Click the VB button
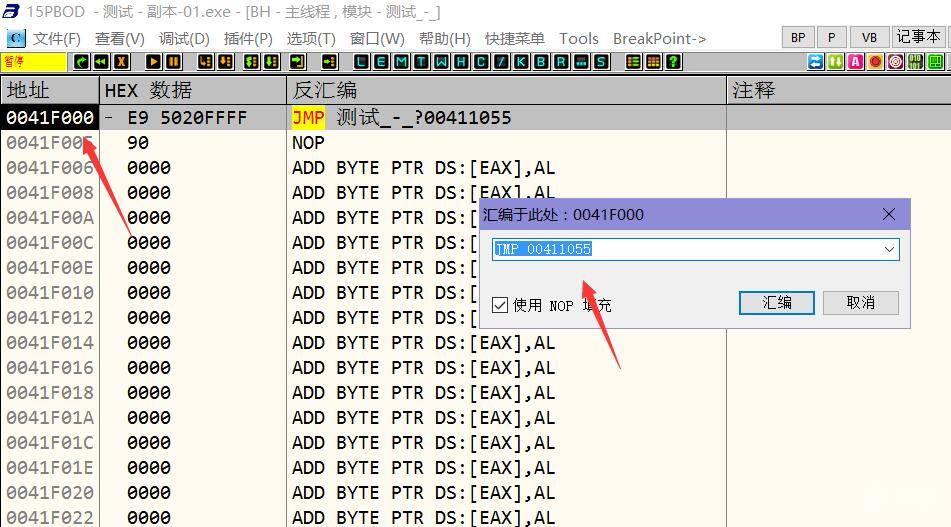This screenshot has height=527, width=951. [869, 38]
